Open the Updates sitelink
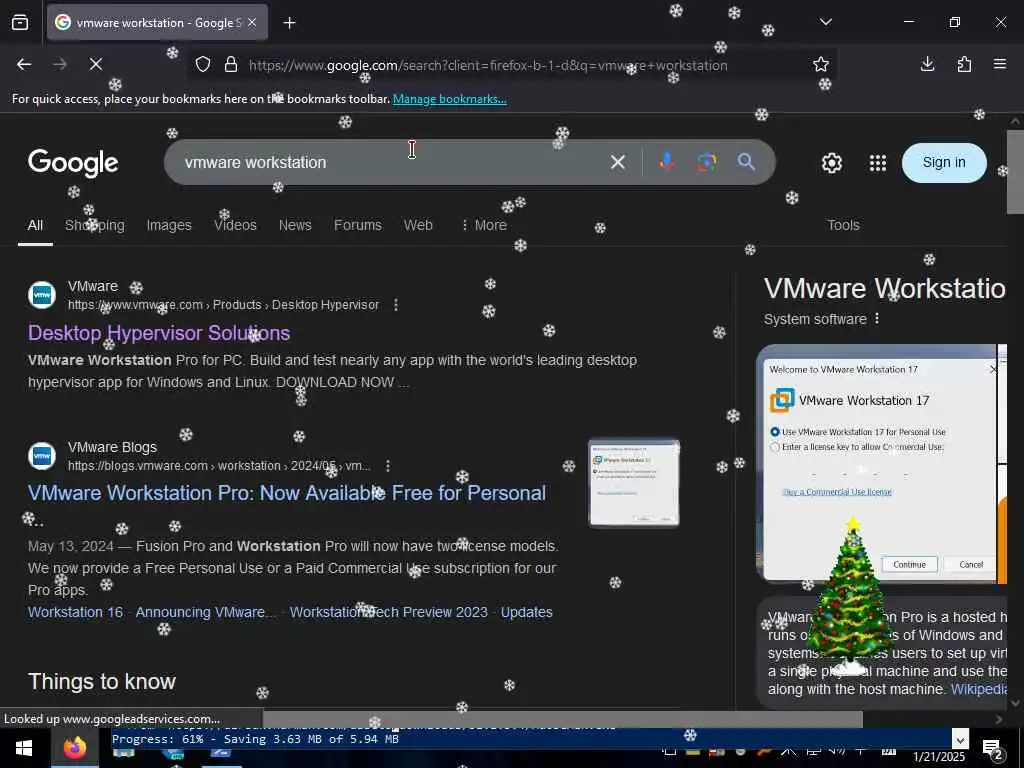Viewport: 1024px width, 768px height. tap(526, 612)
